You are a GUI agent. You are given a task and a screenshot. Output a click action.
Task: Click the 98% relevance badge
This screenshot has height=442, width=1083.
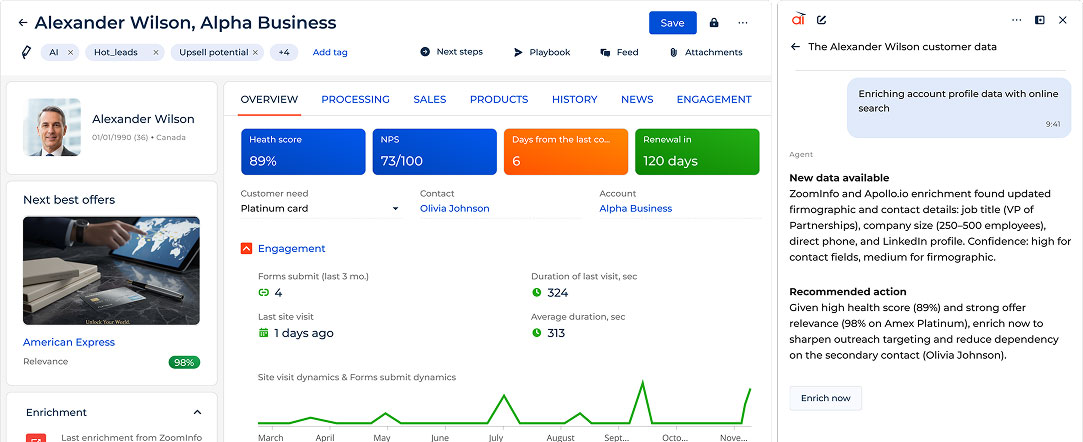pyautogui.click(x=184, y=362)
